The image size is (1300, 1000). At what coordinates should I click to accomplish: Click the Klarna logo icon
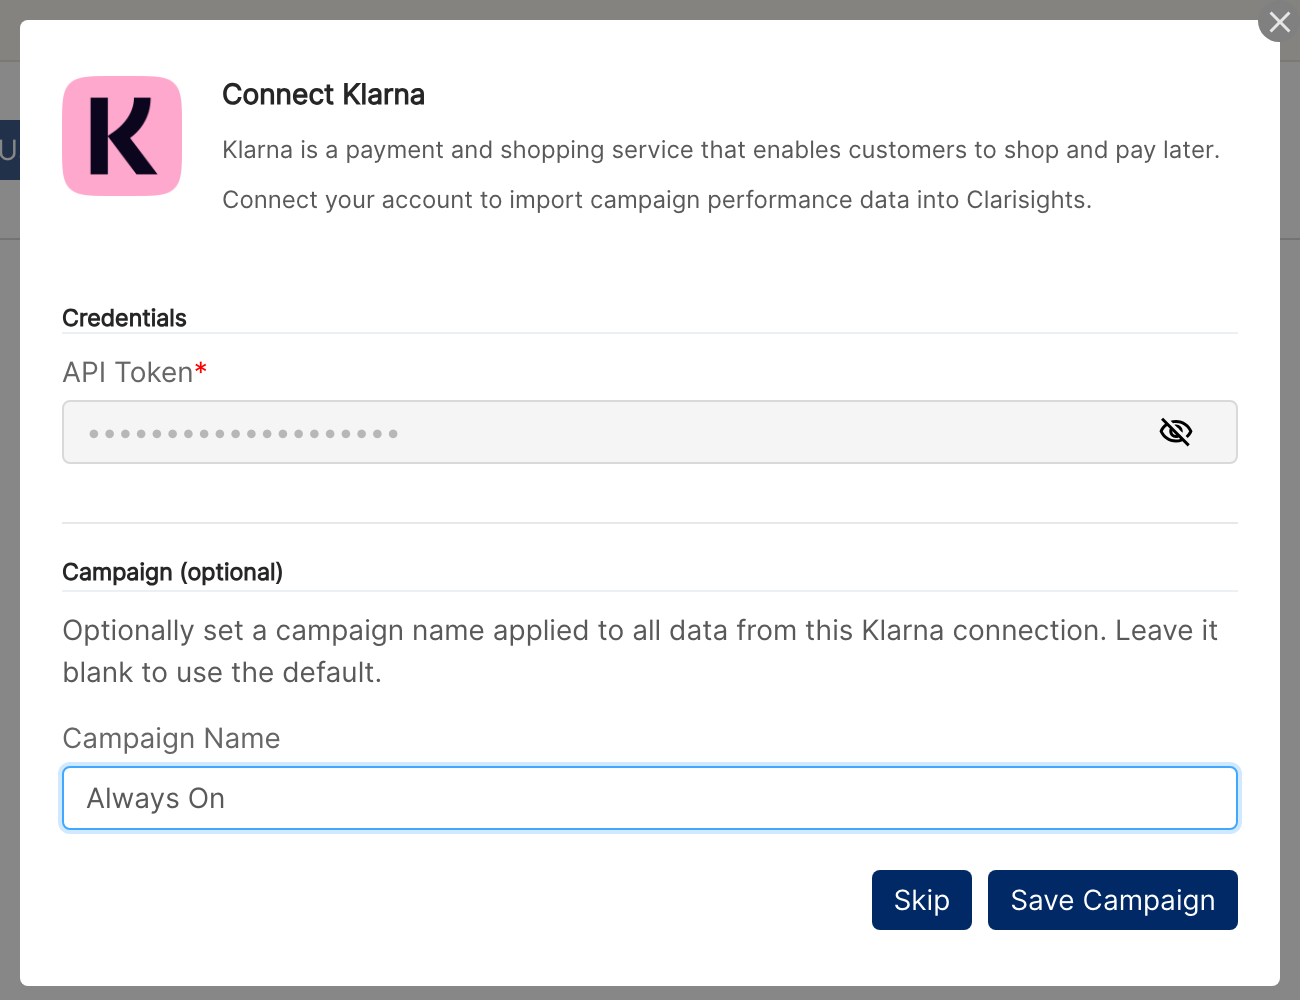pos(122,136)
